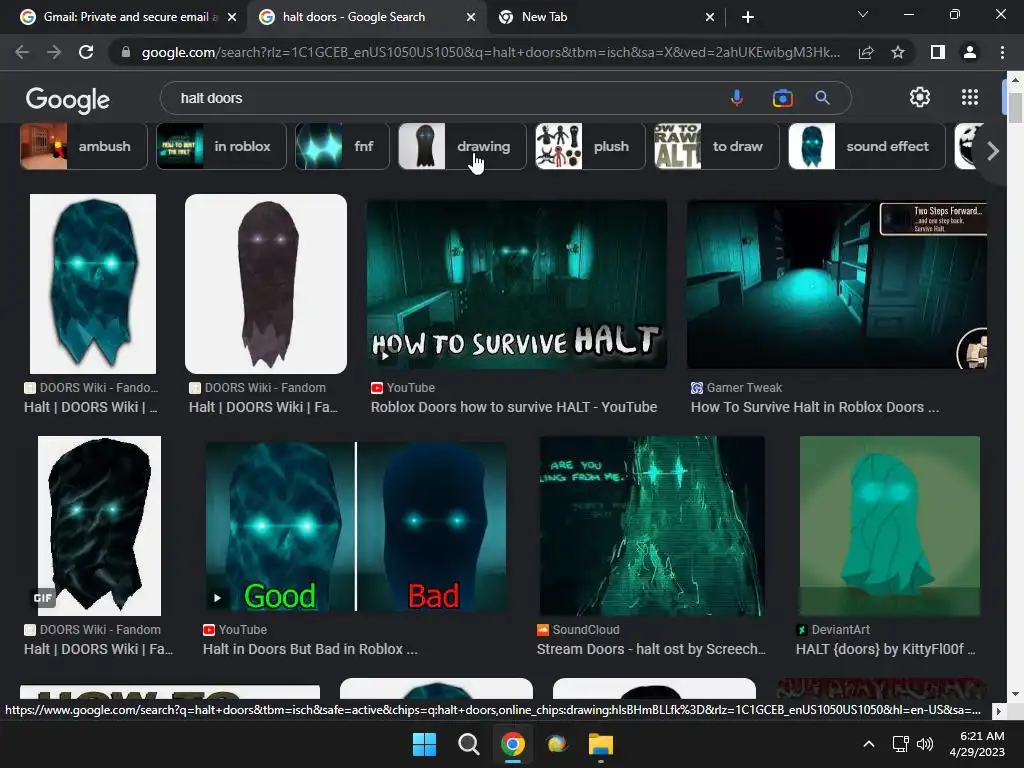Open a new browser tab with plus
Image resolution: width=1024 pixels, height=768 pixels.
(748, 17)
